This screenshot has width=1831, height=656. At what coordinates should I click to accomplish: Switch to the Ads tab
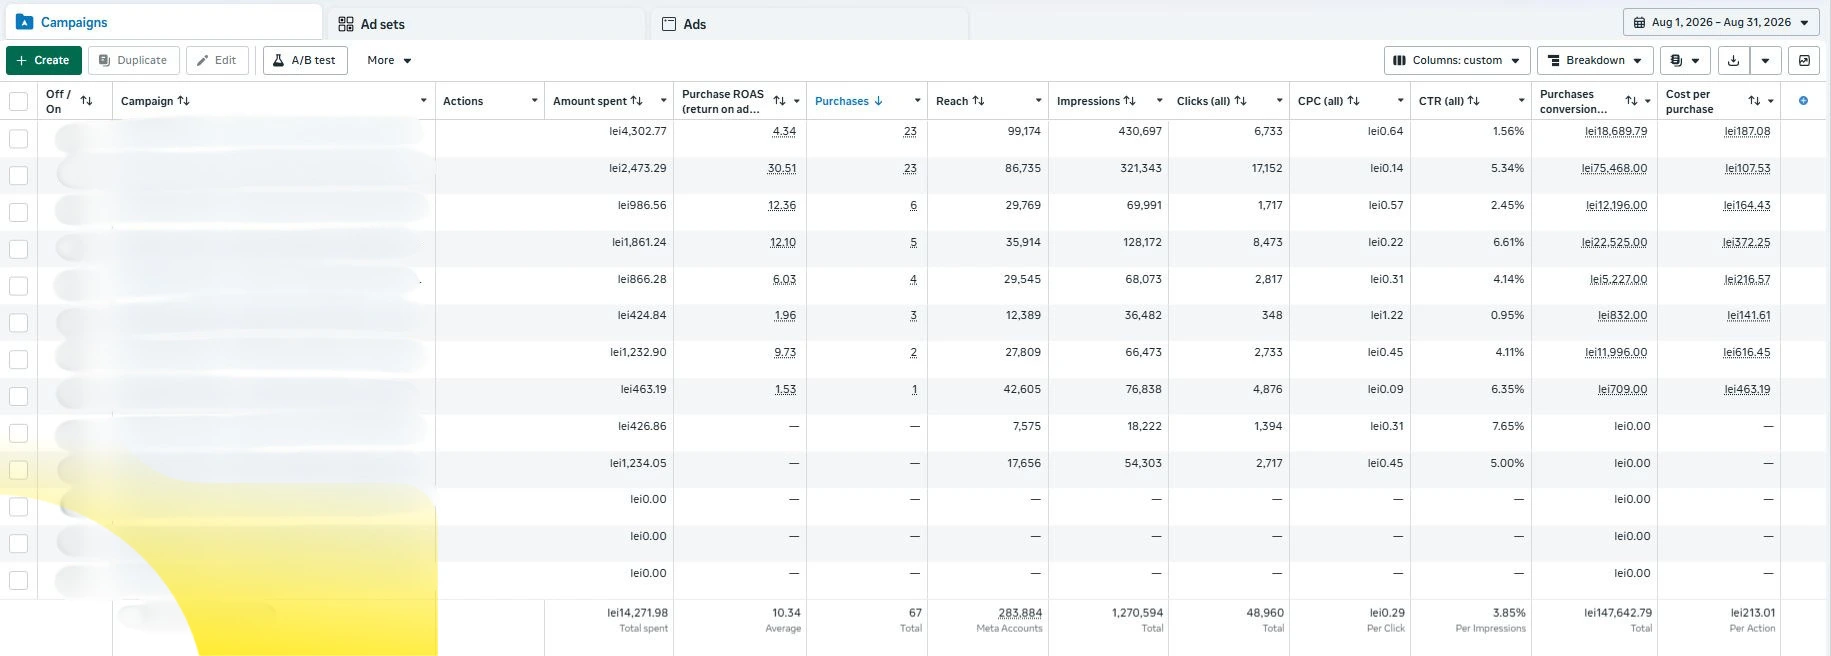tap(809, 24)
